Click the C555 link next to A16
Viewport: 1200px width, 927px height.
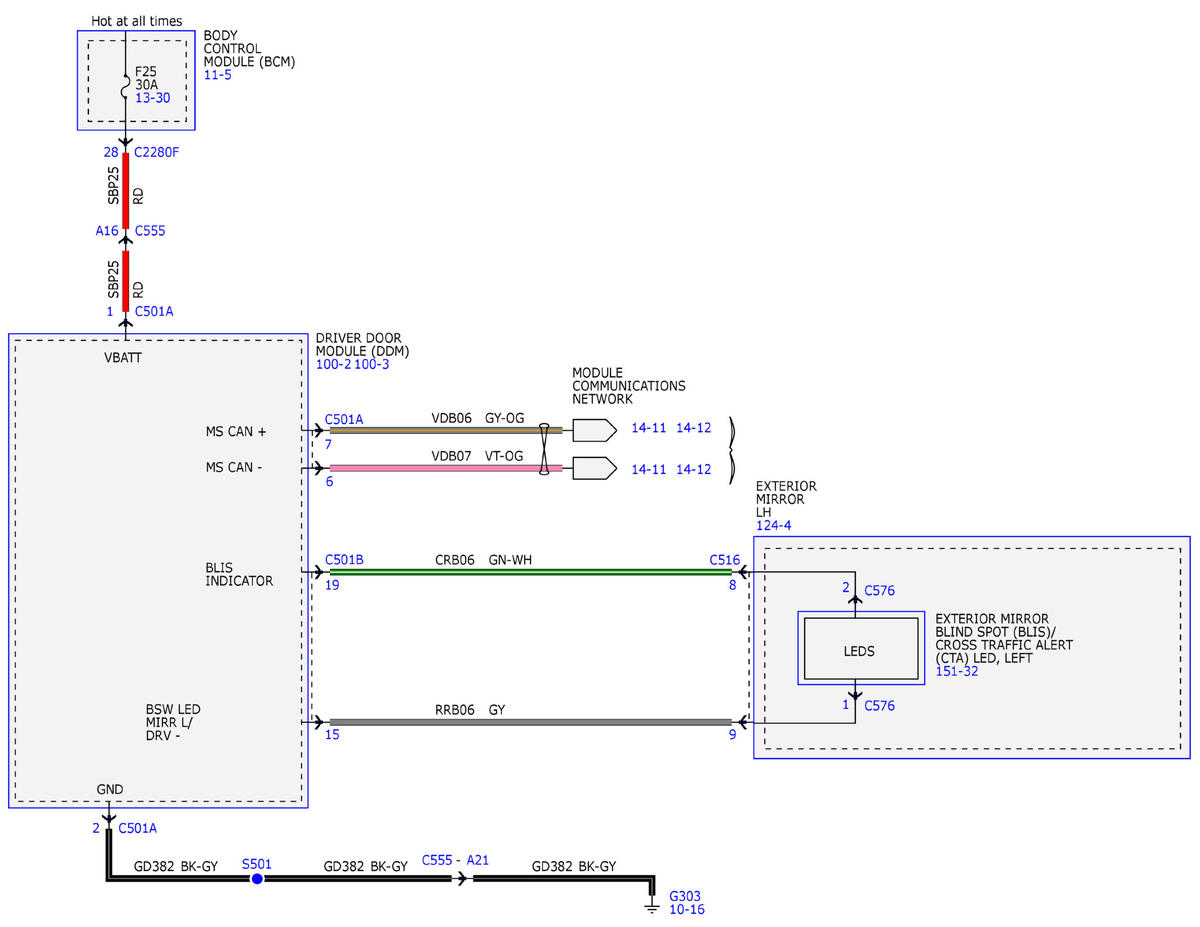(x=150, y=231)
